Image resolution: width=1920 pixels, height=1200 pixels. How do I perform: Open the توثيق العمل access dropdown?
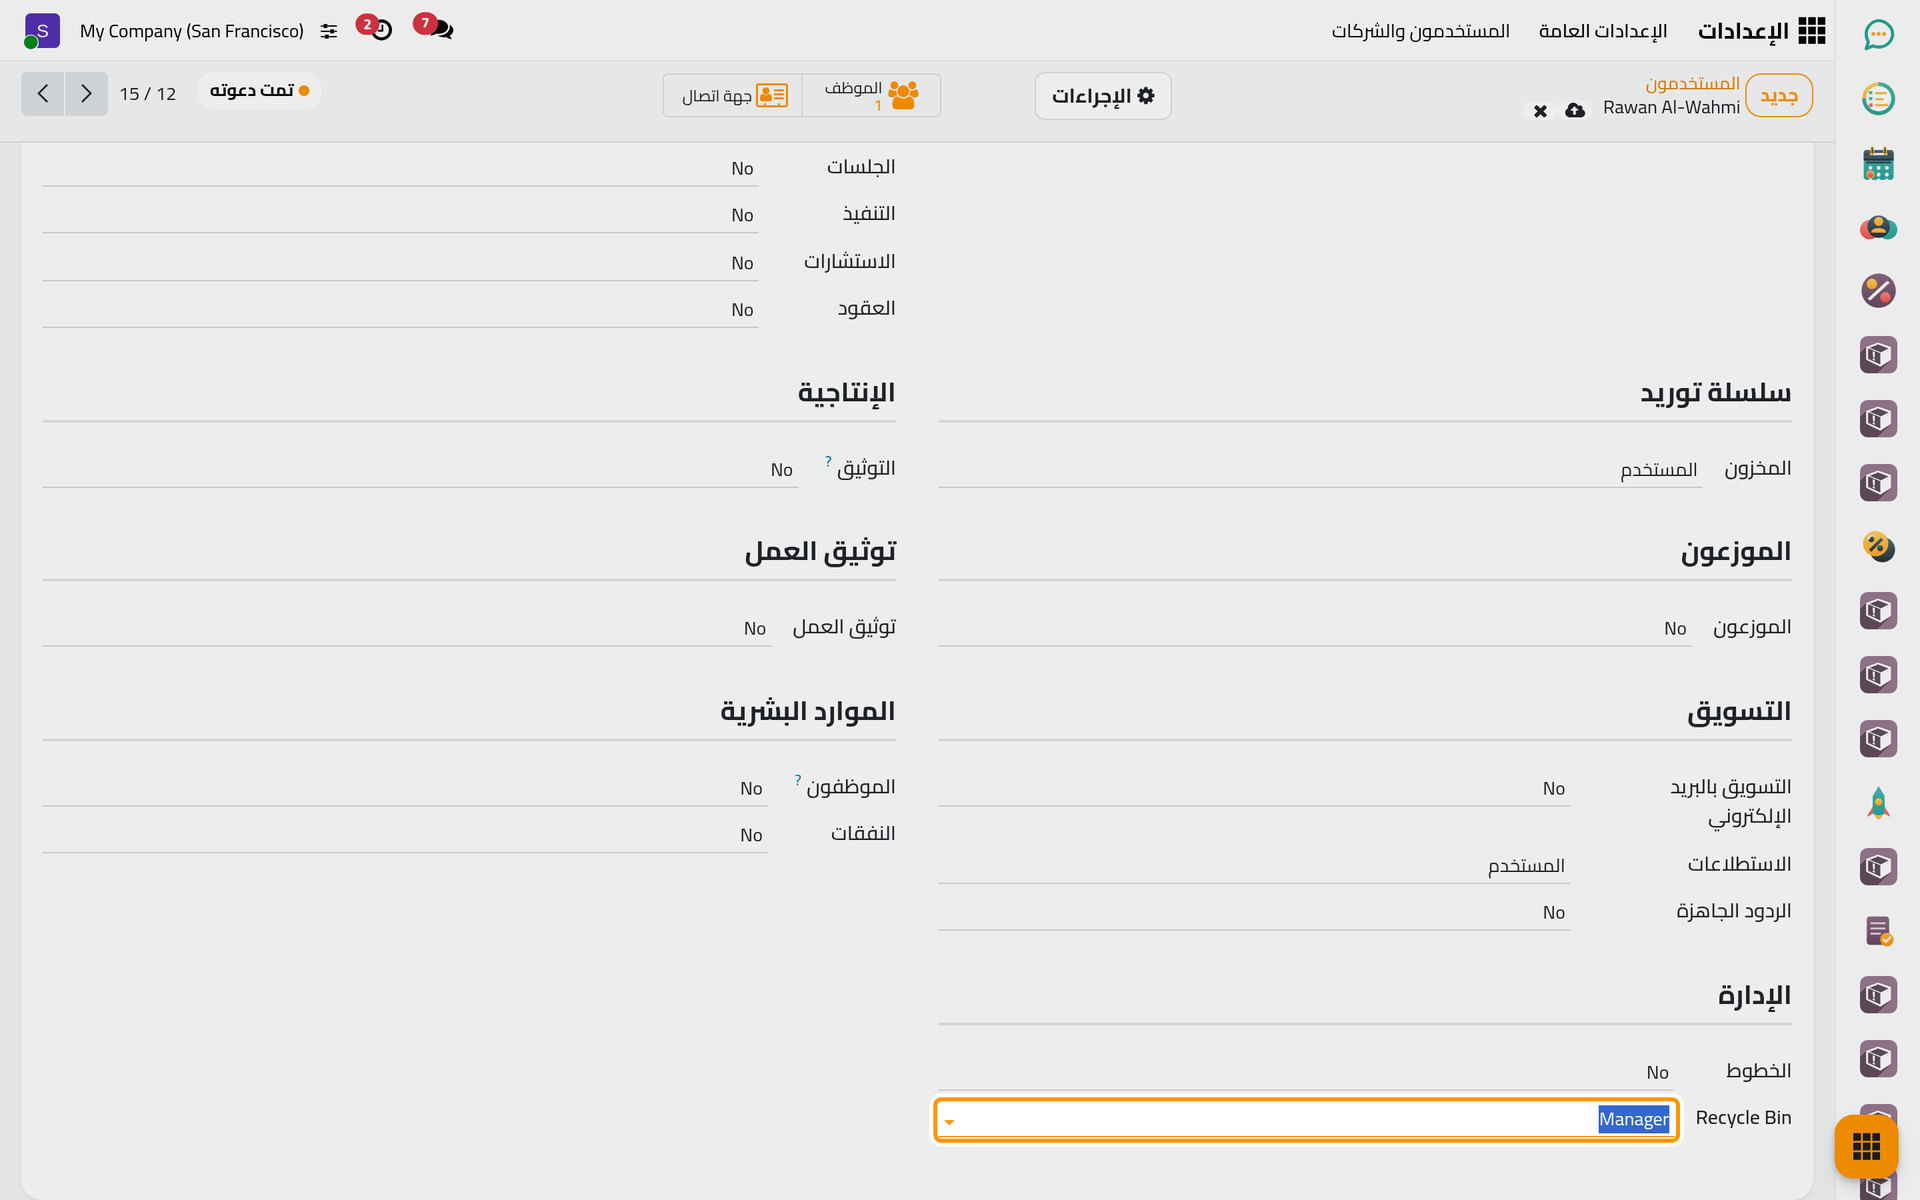click(407, 628)
